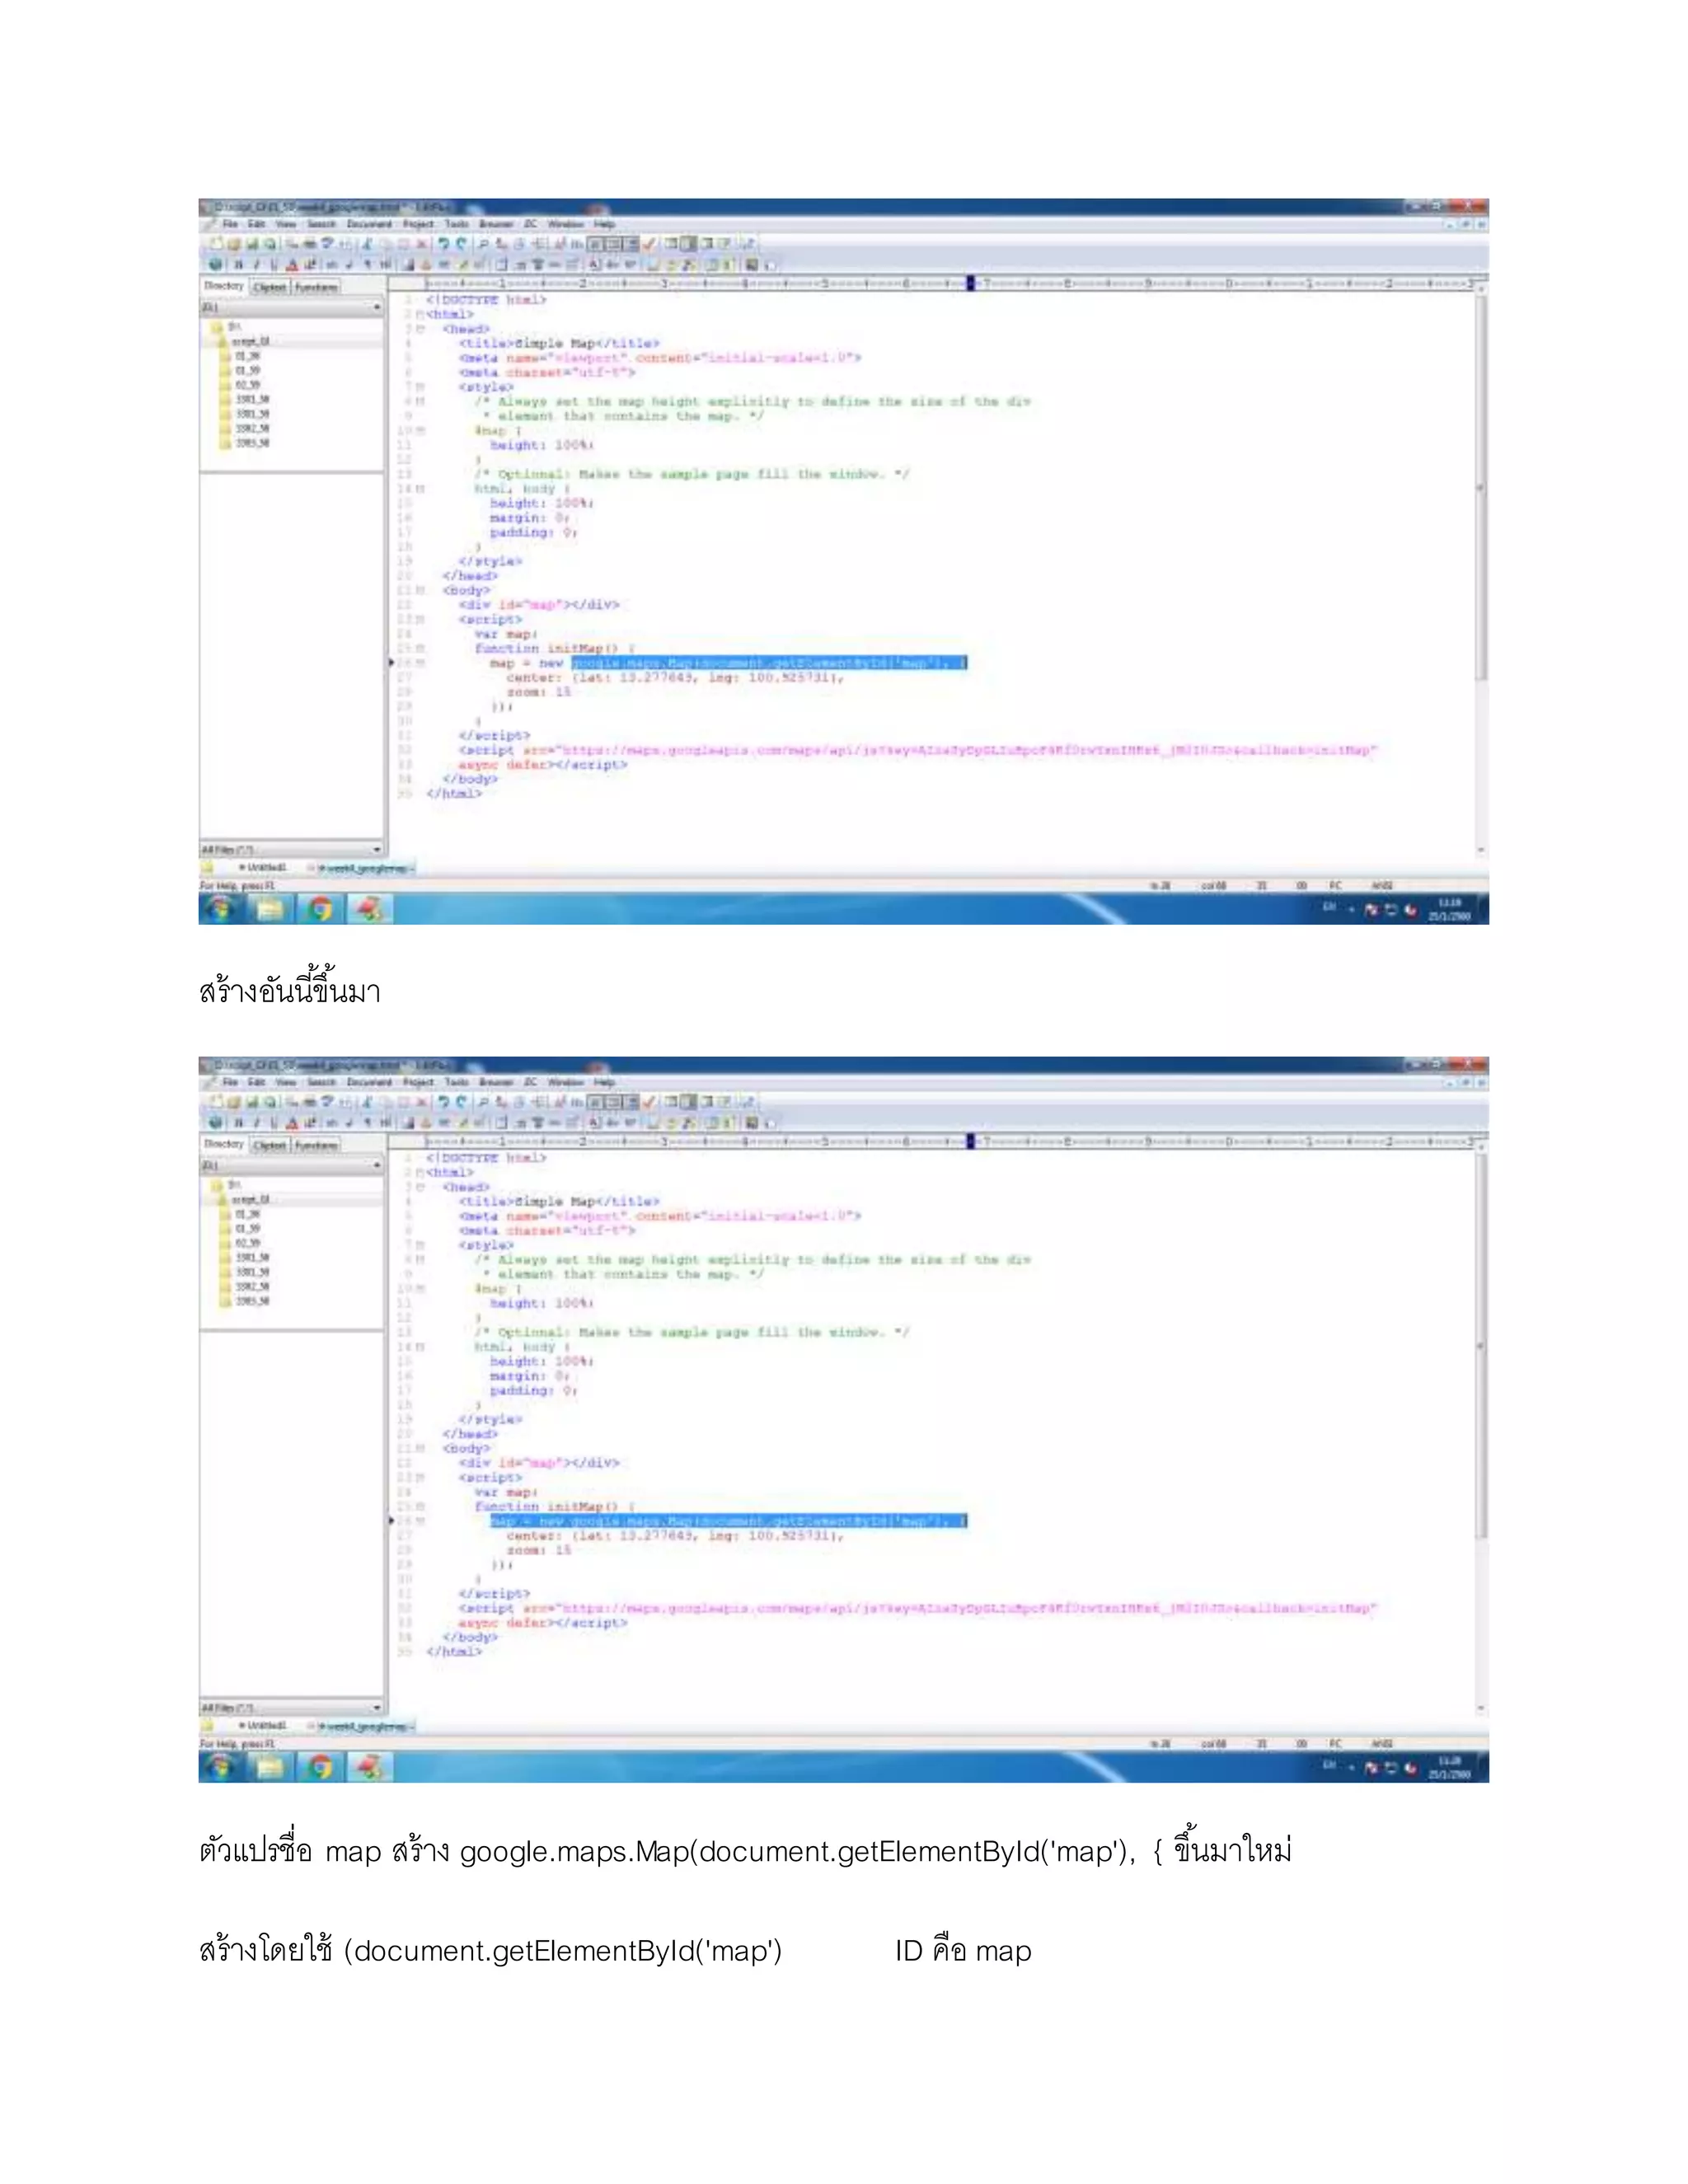1688x2184 pixels.
Task: Click Save icon in lower EditPlus toolbar
Action: click(251, 1102)
